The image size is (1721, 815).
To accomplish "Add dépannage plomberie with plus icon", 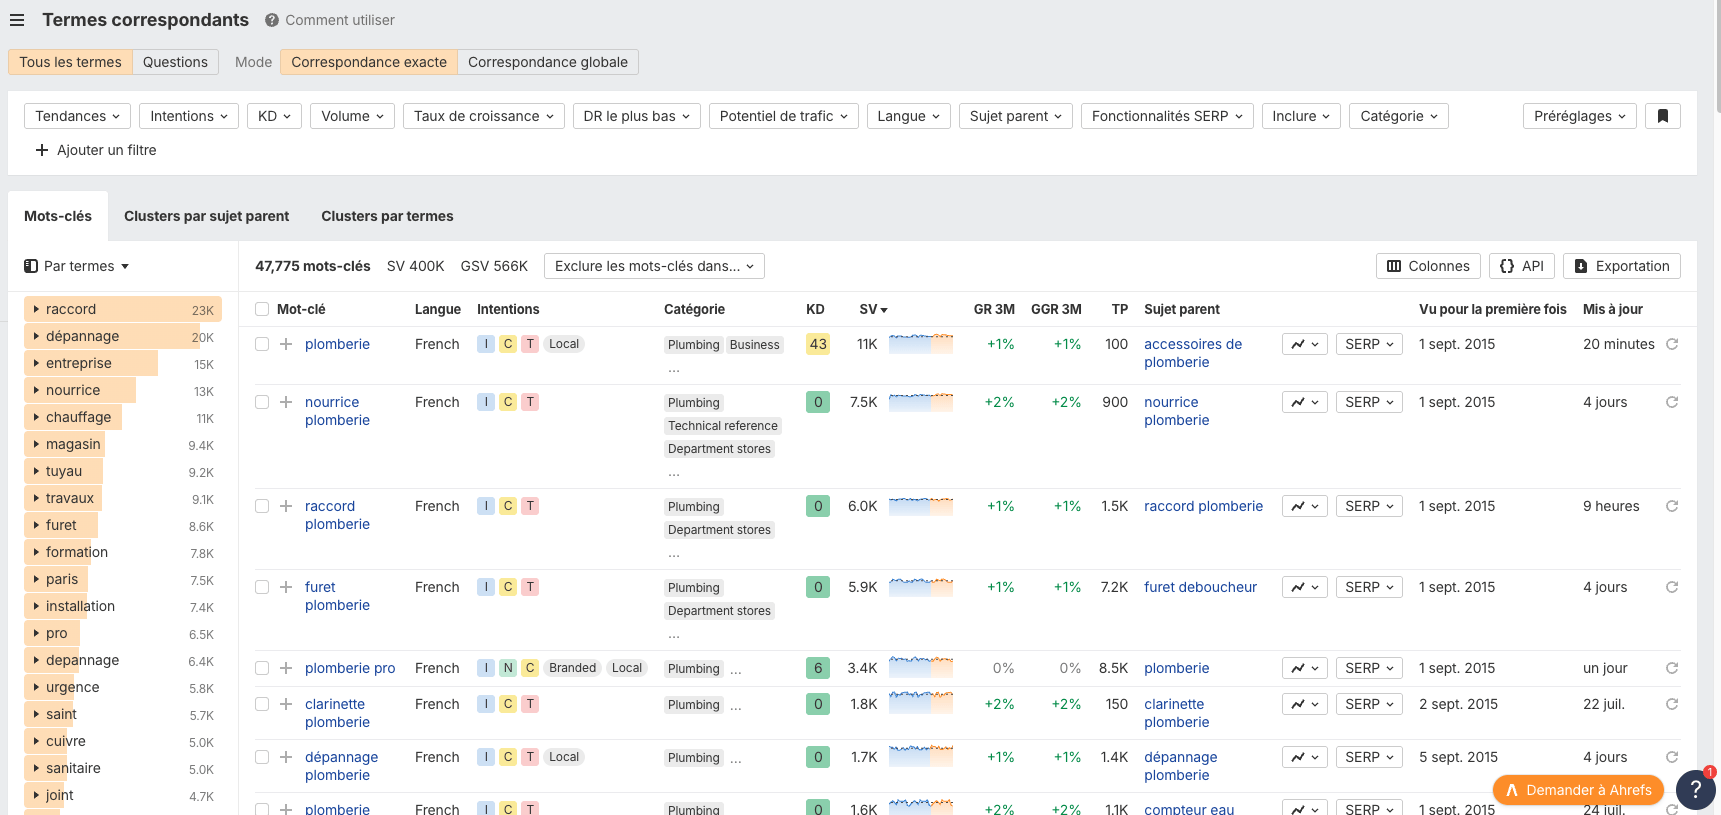I will [x=286, y=757].
